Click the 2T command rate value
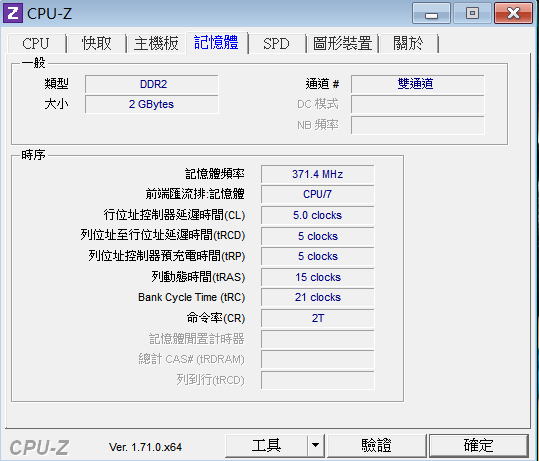The height and width of the screenshot is (461, 539). click(318, 318)
